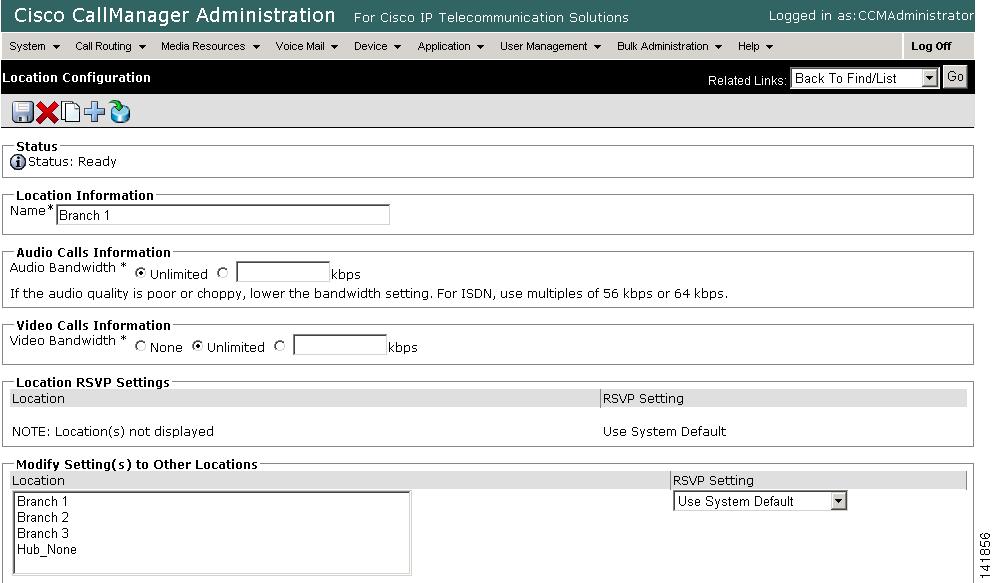Viewport: 993px width, 583px height.
Task: Click the NOTE: Location(s) not displayed text
Action: tap(113, 432)
